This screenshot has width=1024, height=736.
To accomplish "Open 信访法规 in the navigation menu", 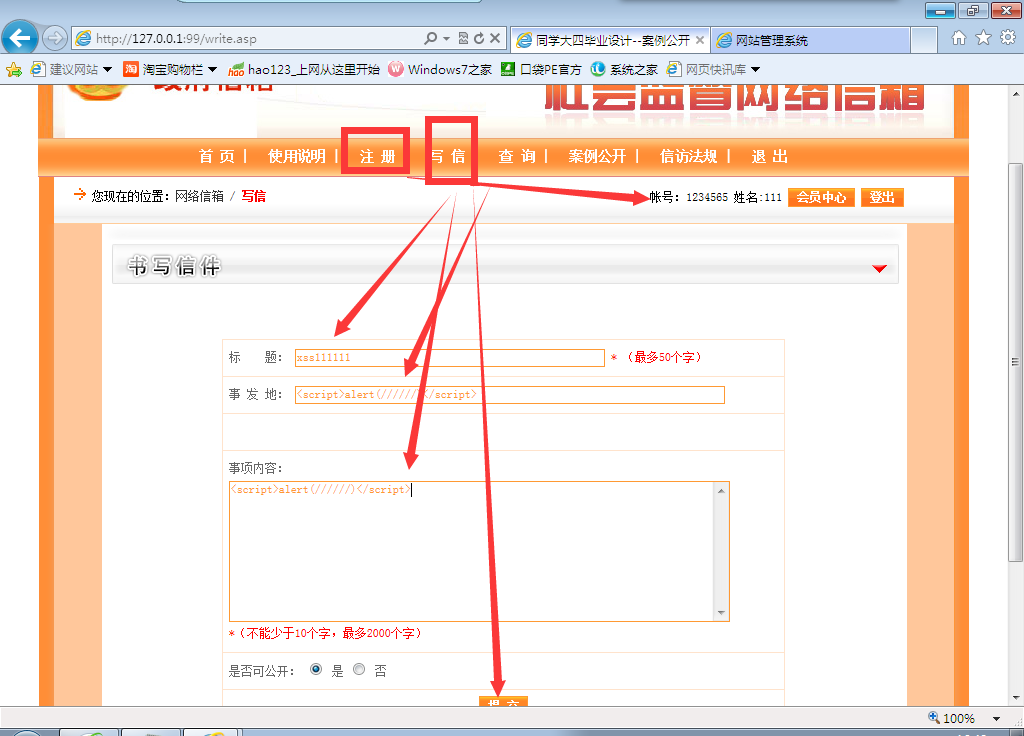I will point(688,156).
